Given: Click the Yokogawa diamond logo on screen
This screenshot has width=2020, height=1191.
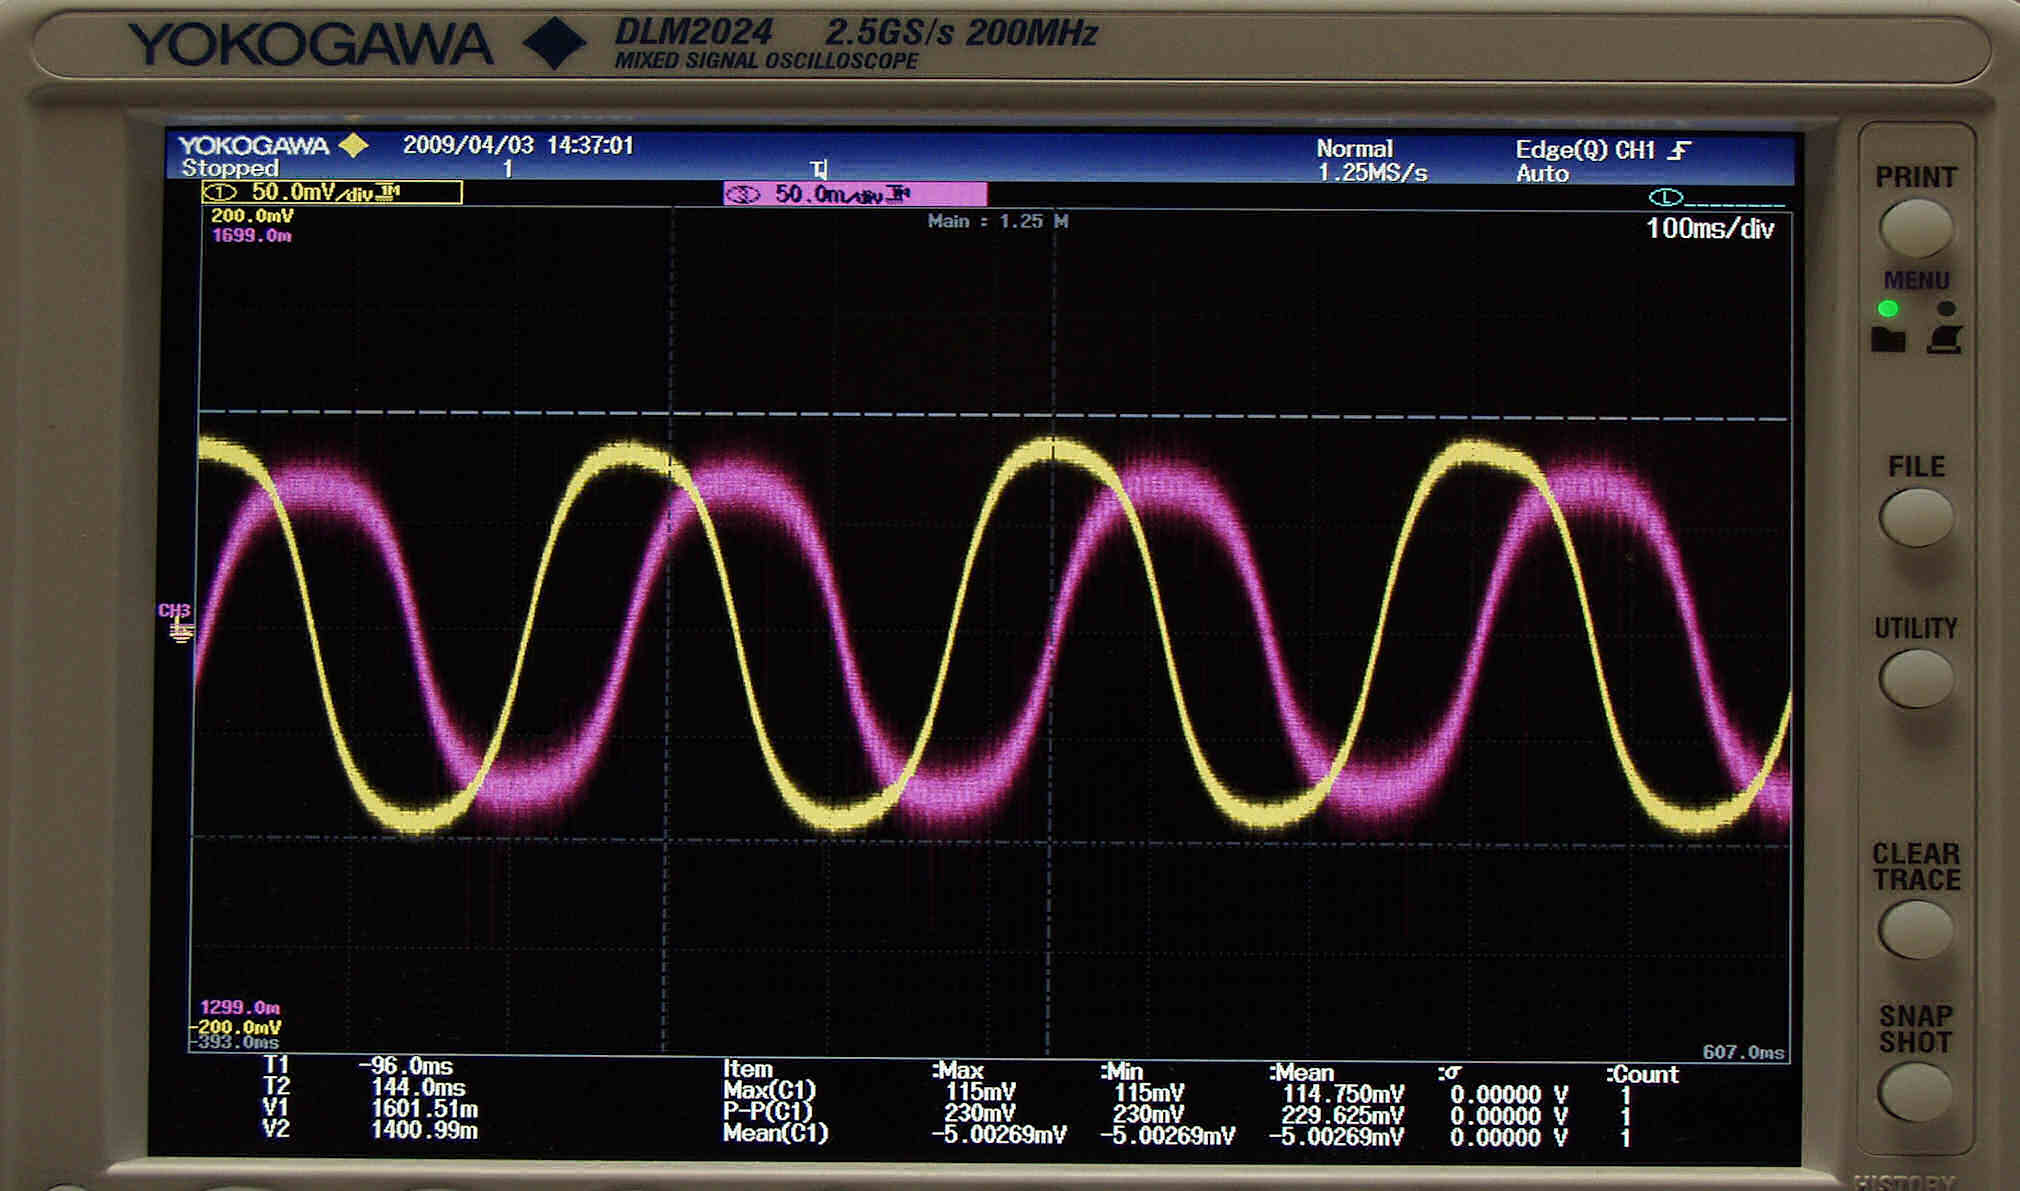Looking at the screenshot, I should coord(353,146).
